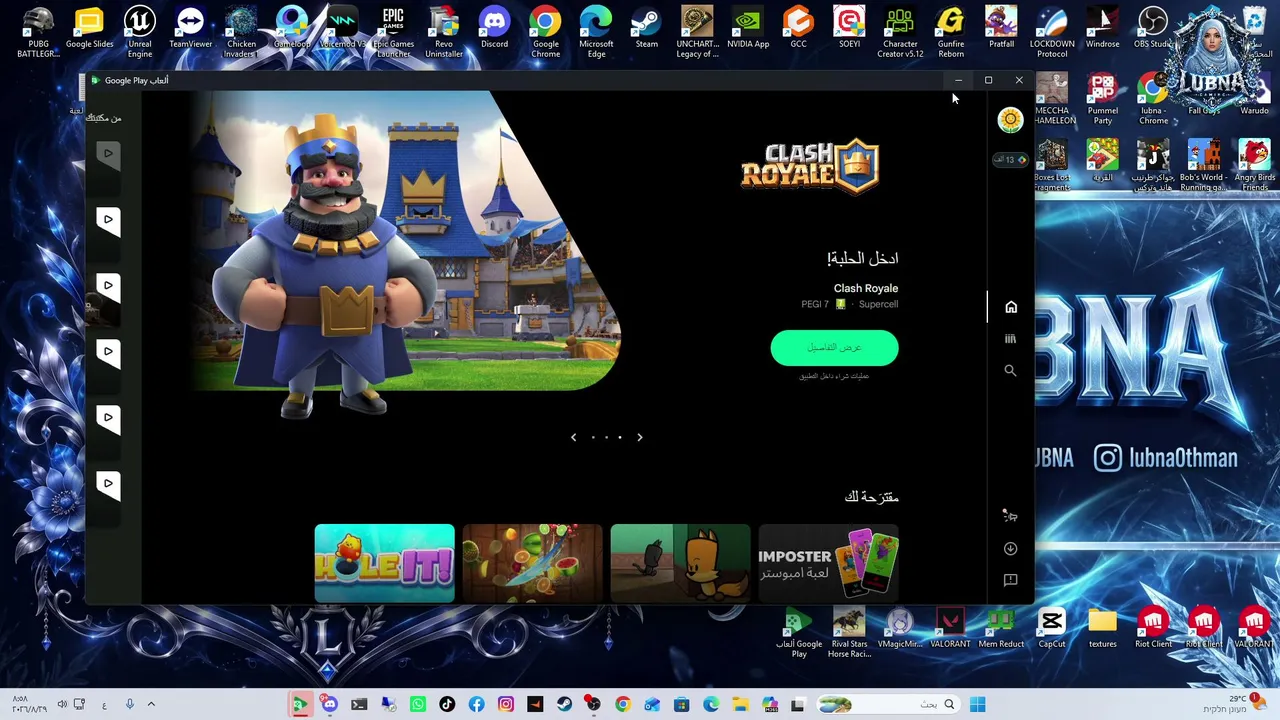Open the fruit slicing game thumbnail
This screenshot has height=720, width=1280.
(x=532, y=563)
